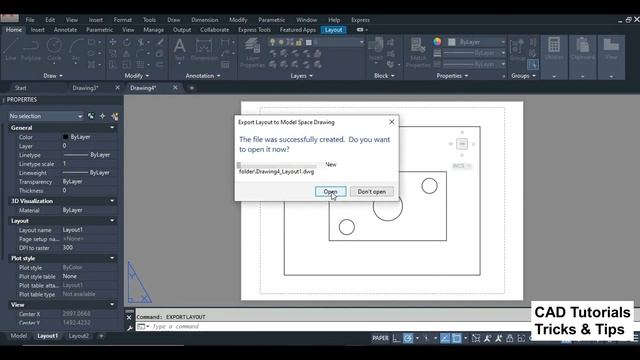Viewport: 640px width, 360px height.
Task: Open Layer Properties manager
Action: tap(252, 52)
